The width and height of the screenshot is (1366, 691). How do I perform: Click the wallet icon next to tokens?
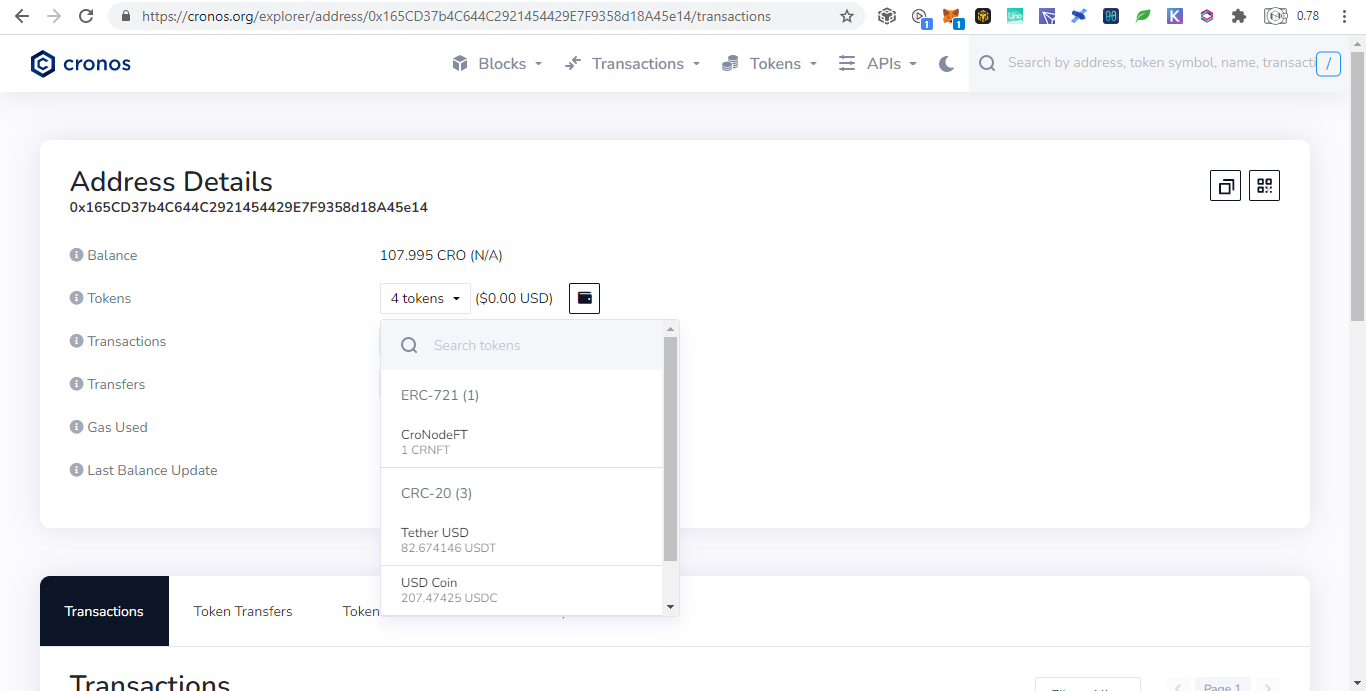tap(585, 298)
